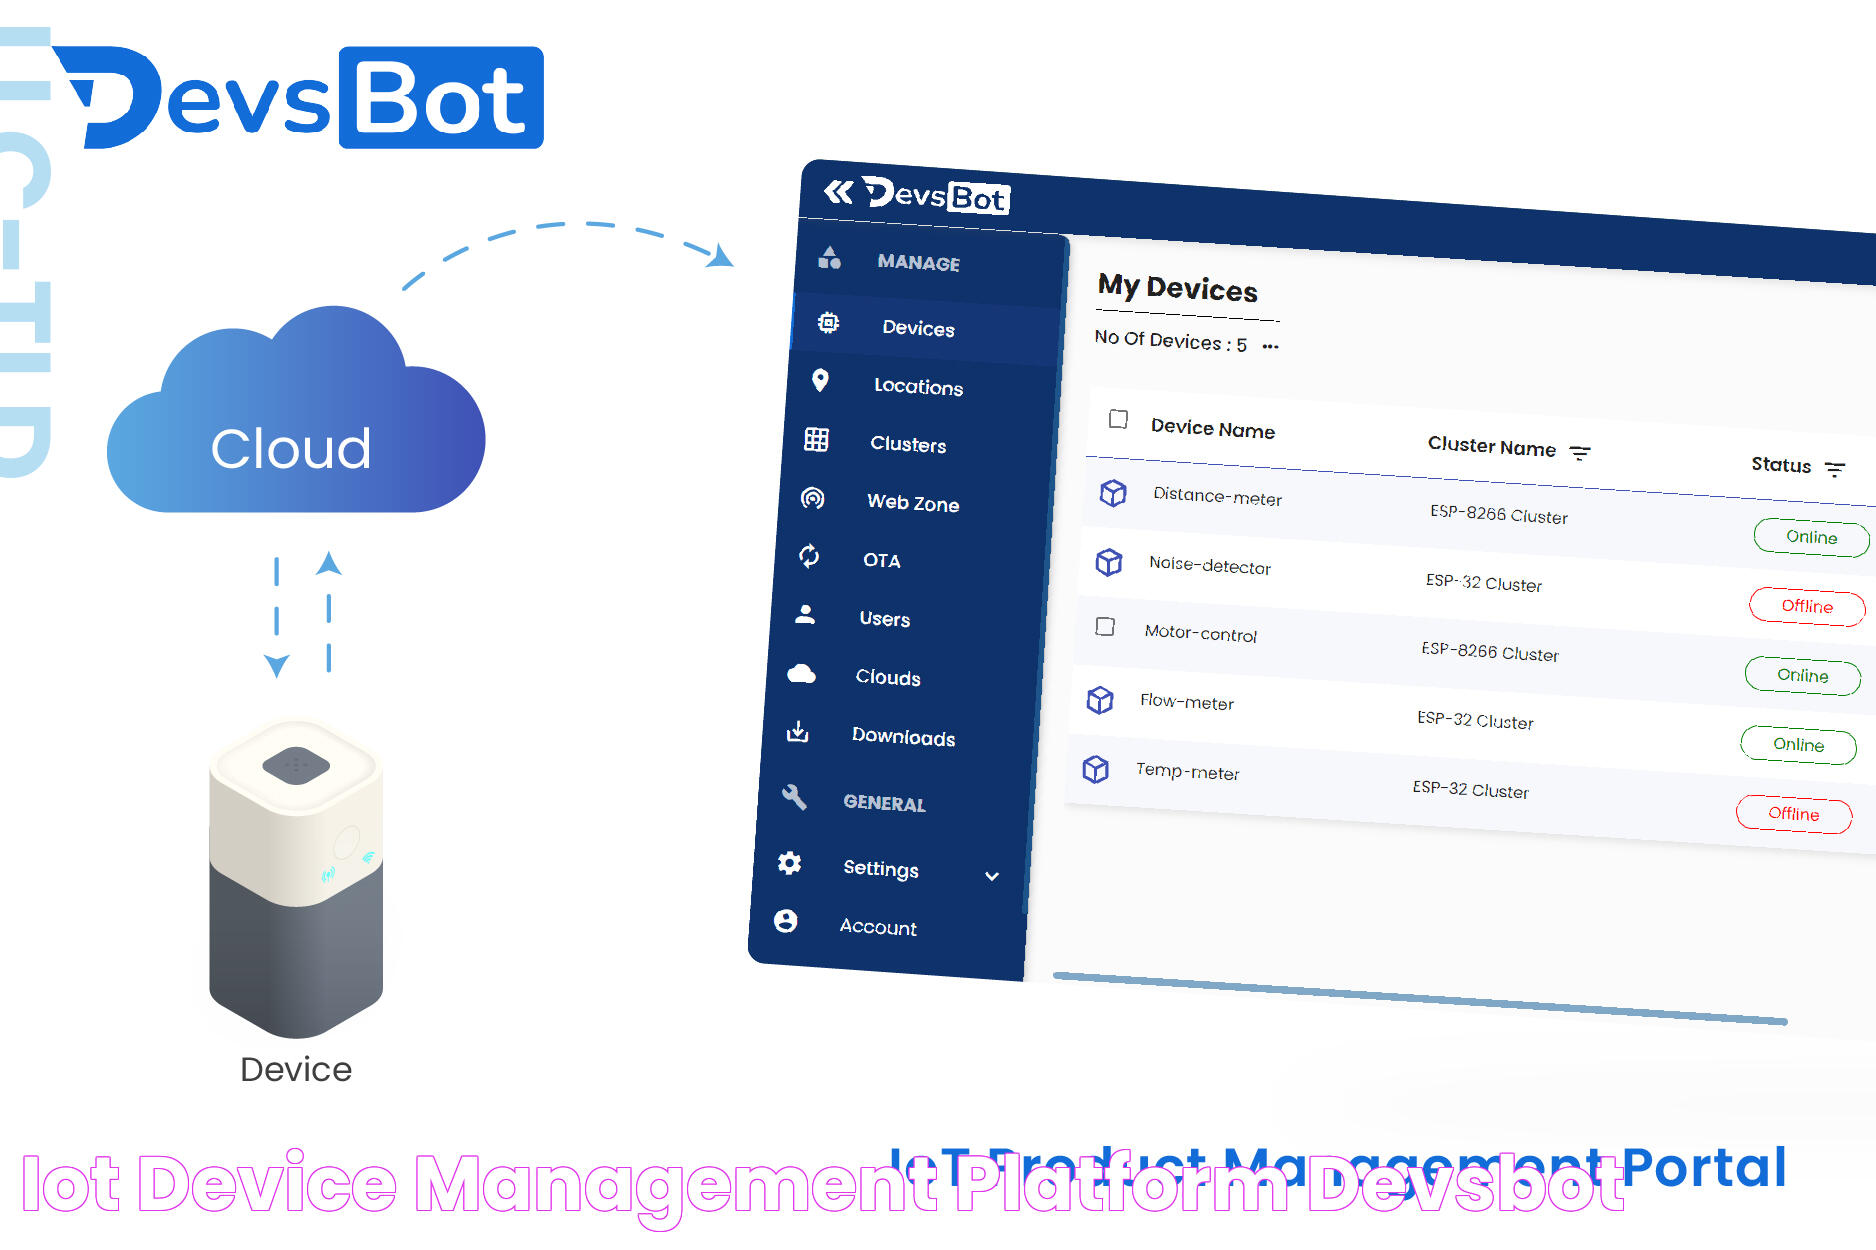Viewport: 1876px width, 1250px height.
Task: Click the General wrench icon
Action: pyautogui.click(x=794, y=796)
